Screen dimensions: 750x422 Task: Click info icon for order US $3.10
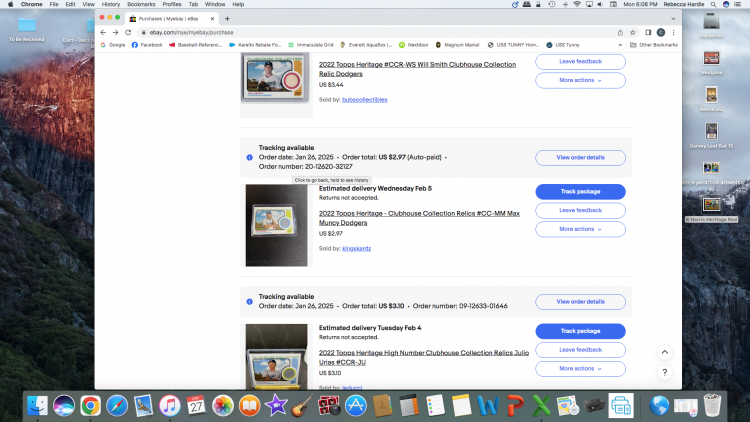tap(249, 302)
